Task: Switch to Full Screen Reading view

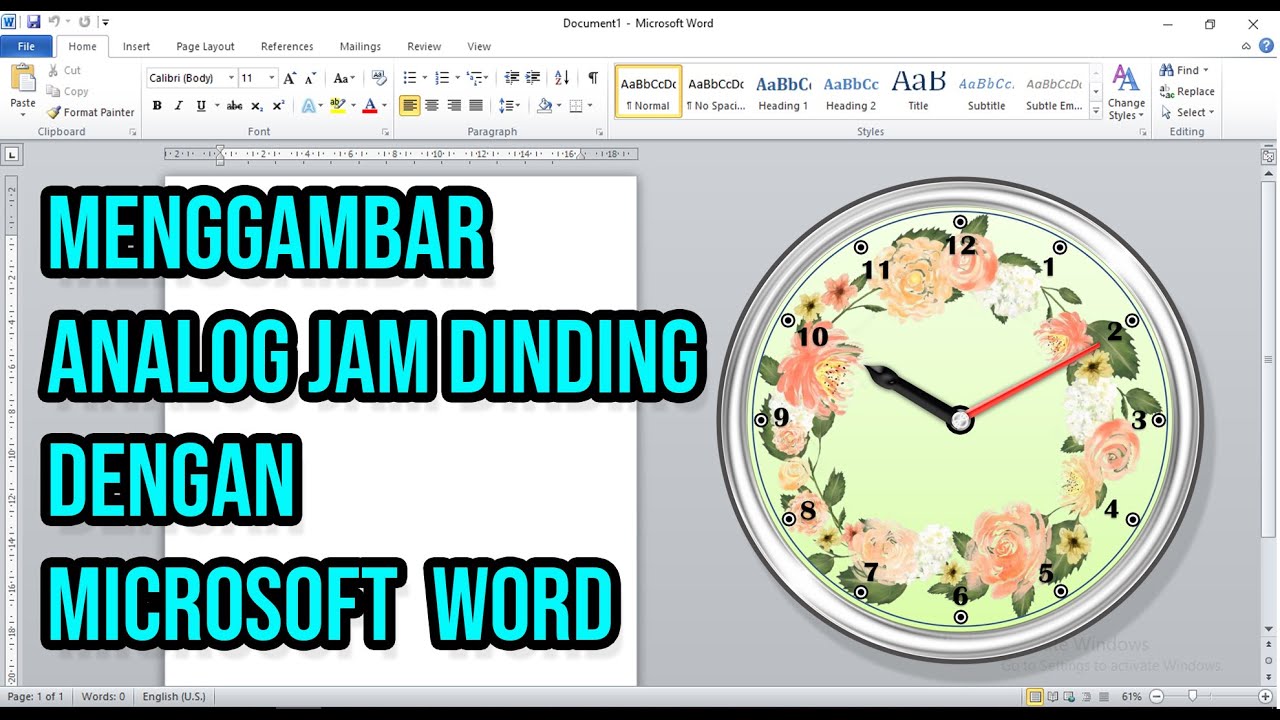Action: coord(1053,696)
